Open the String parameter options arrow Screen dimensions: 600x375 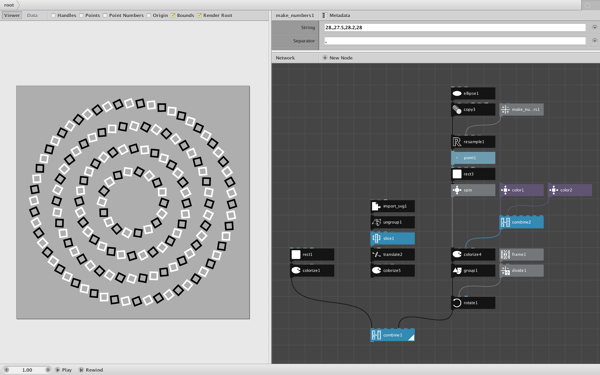click(x=594, y=28)
